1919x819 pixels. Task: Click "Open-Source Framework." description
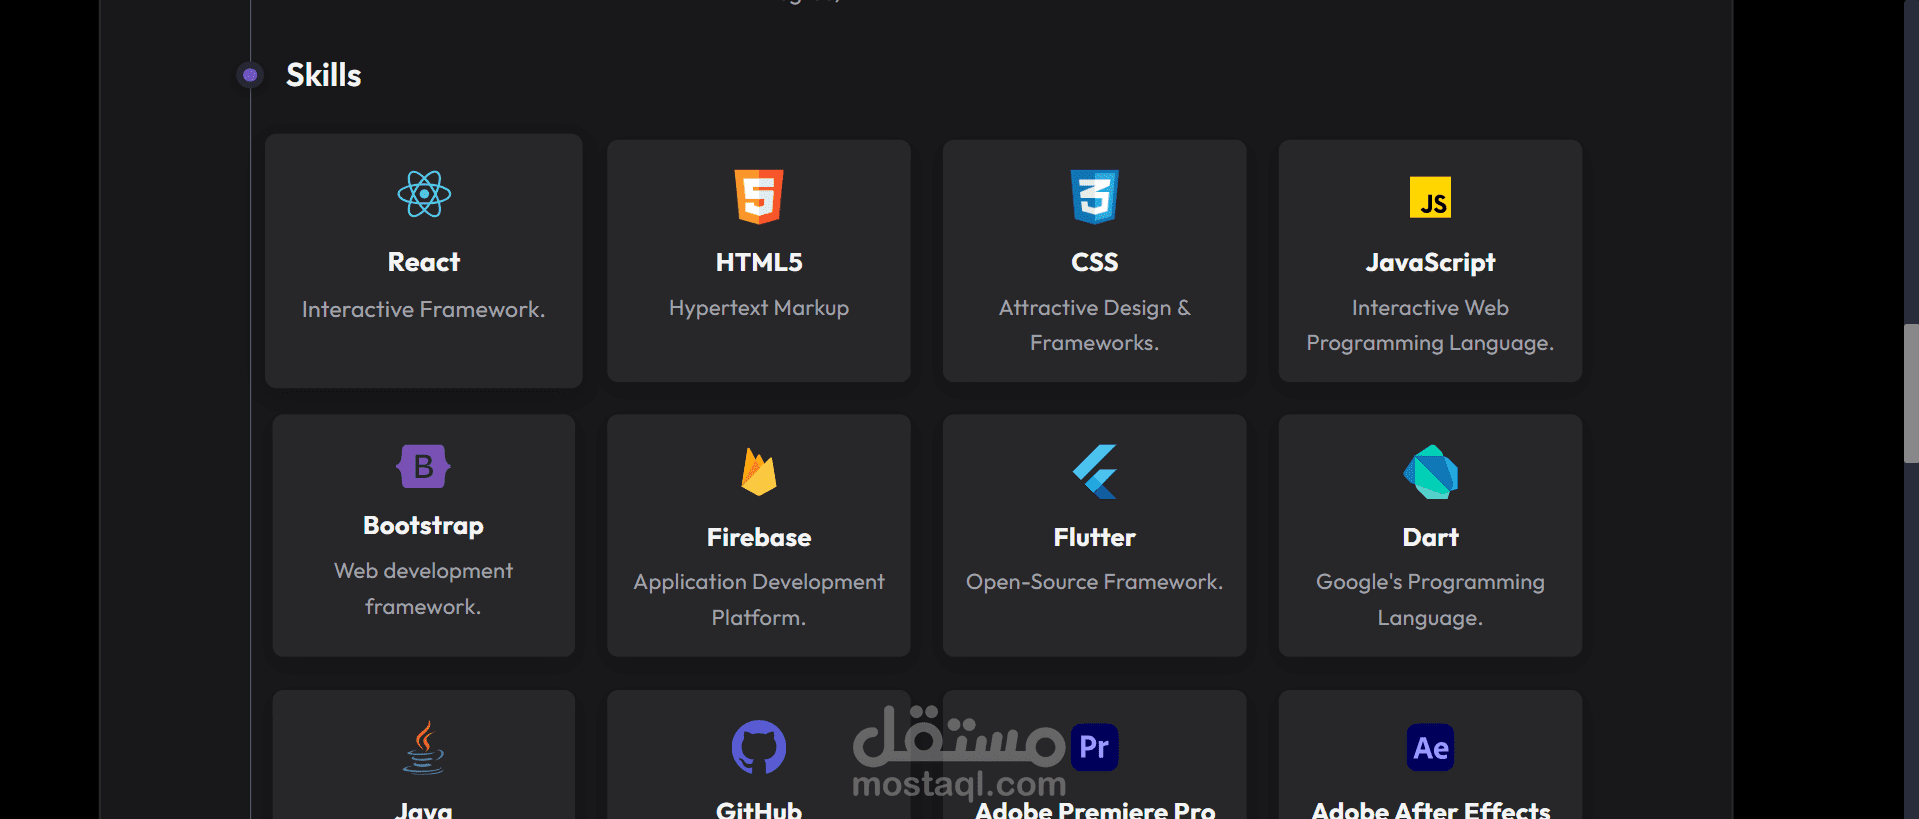point(1094,582)
